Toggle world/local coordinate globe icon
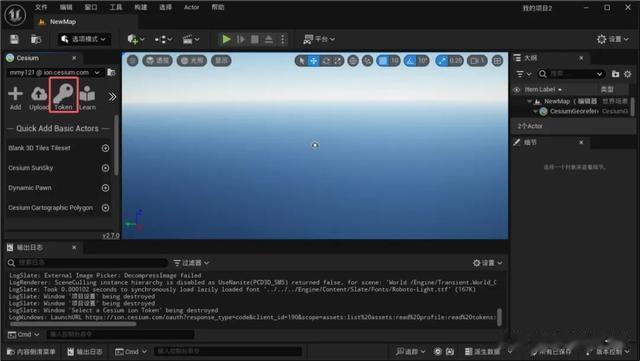 click(x=353, y=61)
